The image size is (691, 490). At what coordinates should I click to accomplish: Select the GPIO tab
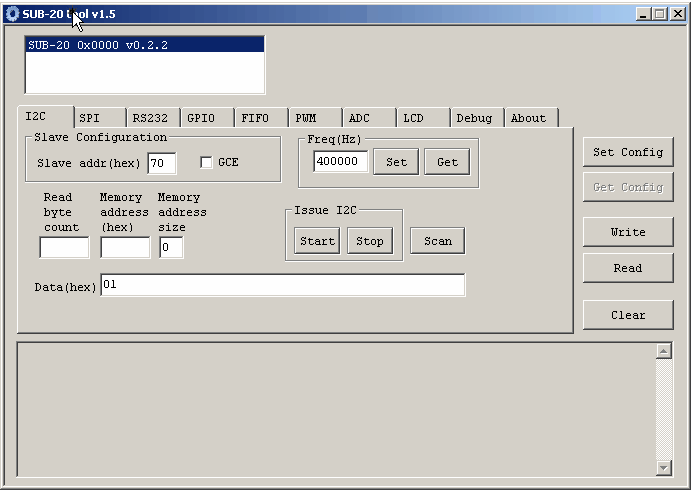click(x=201, y=118)
